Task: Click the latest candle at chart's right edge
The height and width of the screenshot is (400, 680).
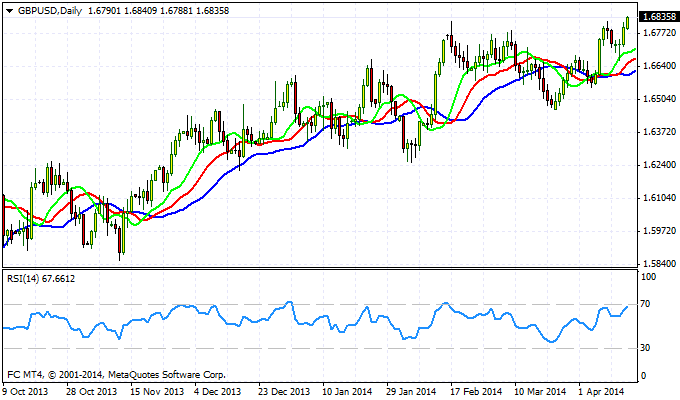Action: tap(628, 23)
